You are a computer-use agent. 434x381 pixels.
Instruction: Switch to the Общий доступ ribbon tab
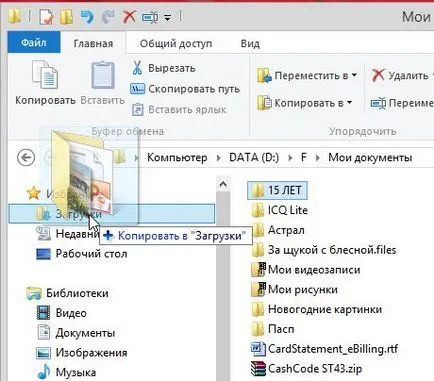176,43
